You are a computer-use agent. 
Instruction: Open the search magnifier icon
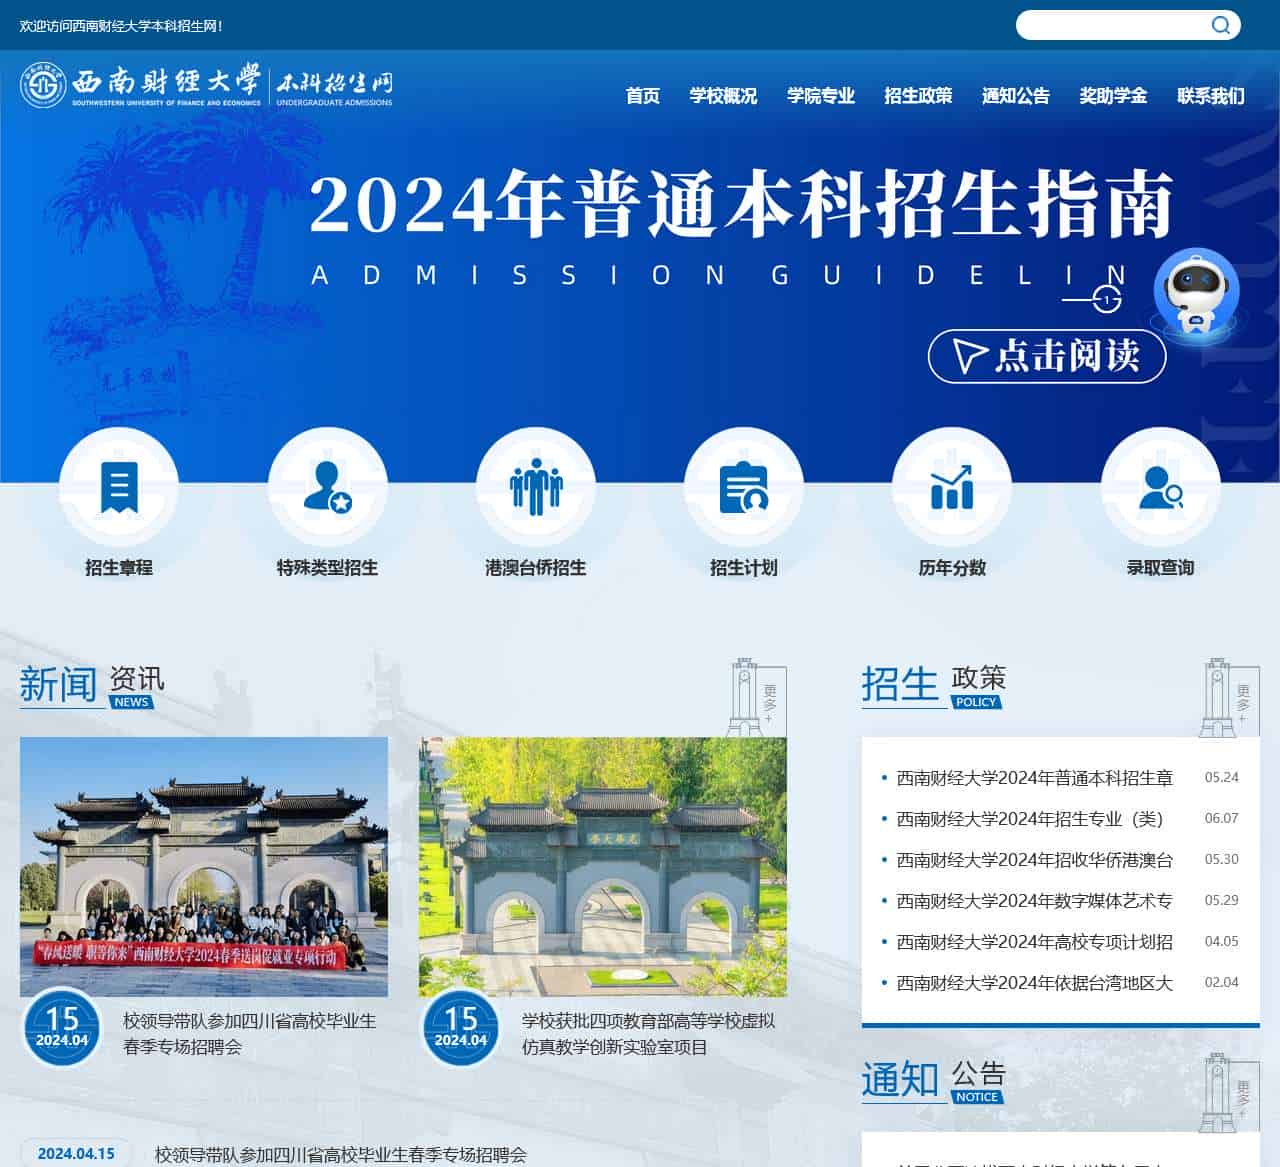pos(1221,26)
